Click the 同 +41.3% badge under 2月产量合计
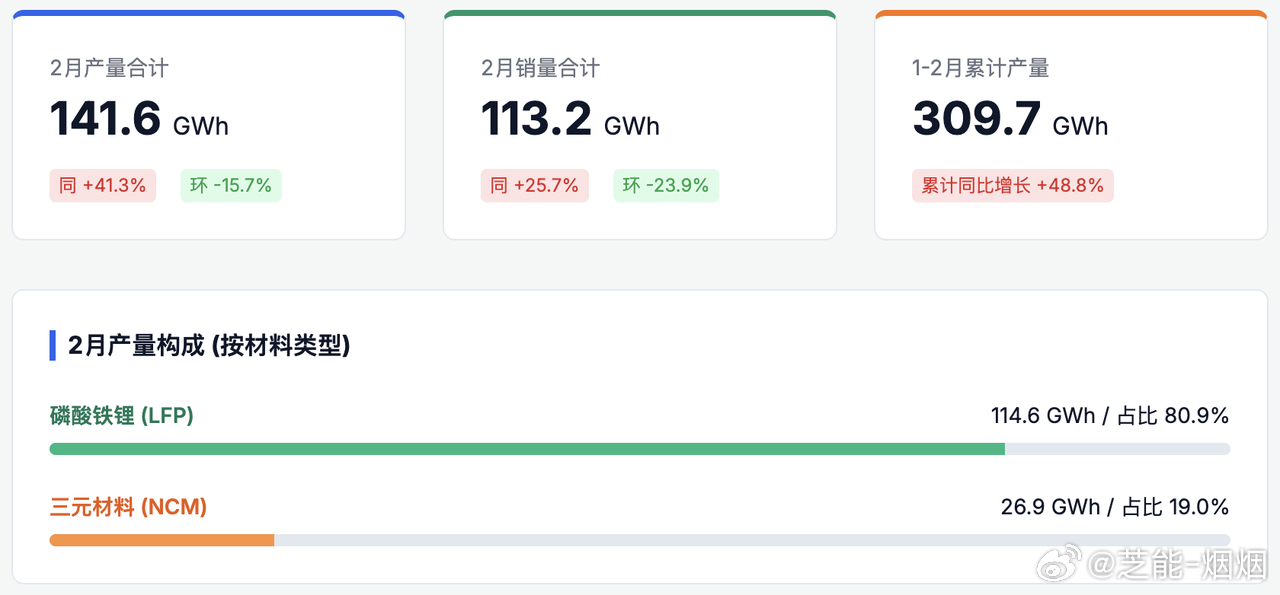The width and height of the screenshot is (1280, 595). tap(103, 186)
